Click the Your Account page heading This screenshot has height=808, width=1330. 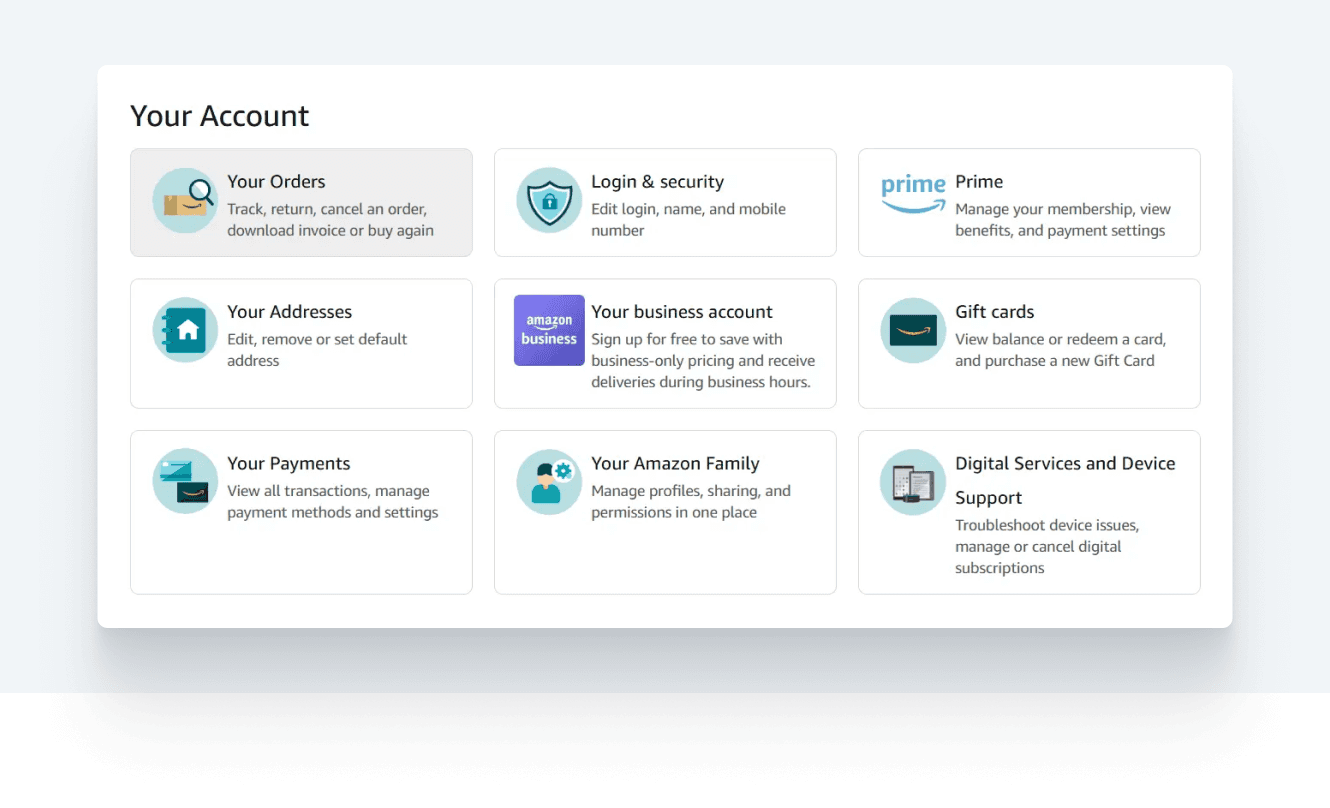[x=220, y=115]
